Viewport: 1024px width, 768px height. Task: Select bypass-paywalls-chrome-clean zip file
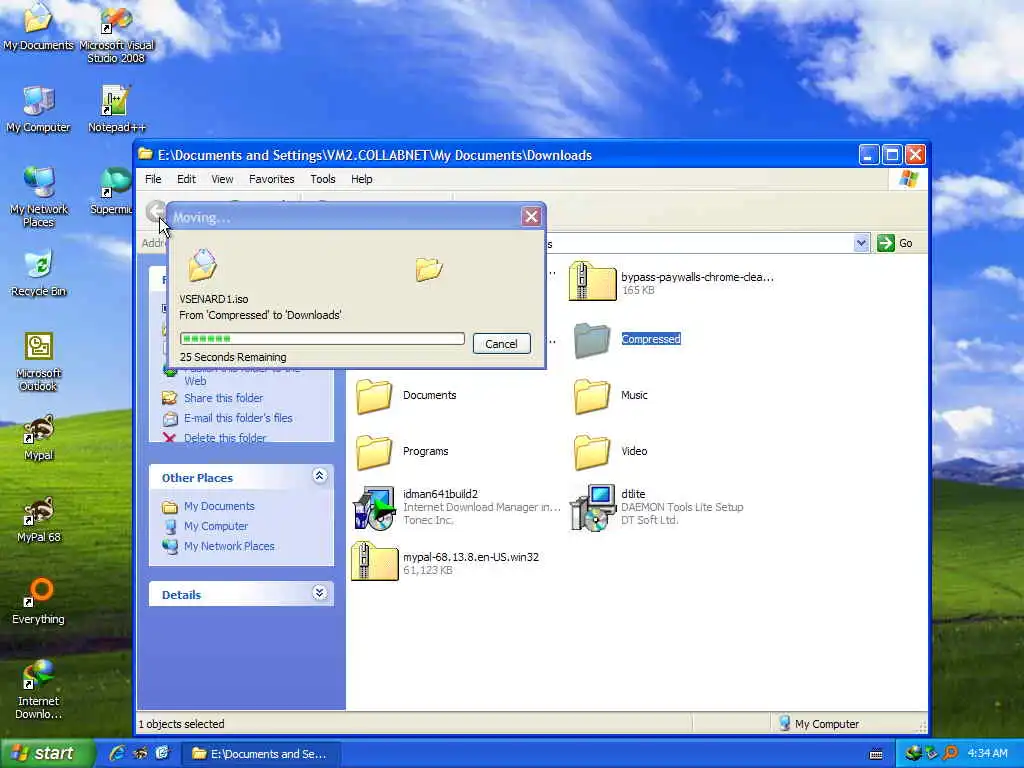click(671, 282)
